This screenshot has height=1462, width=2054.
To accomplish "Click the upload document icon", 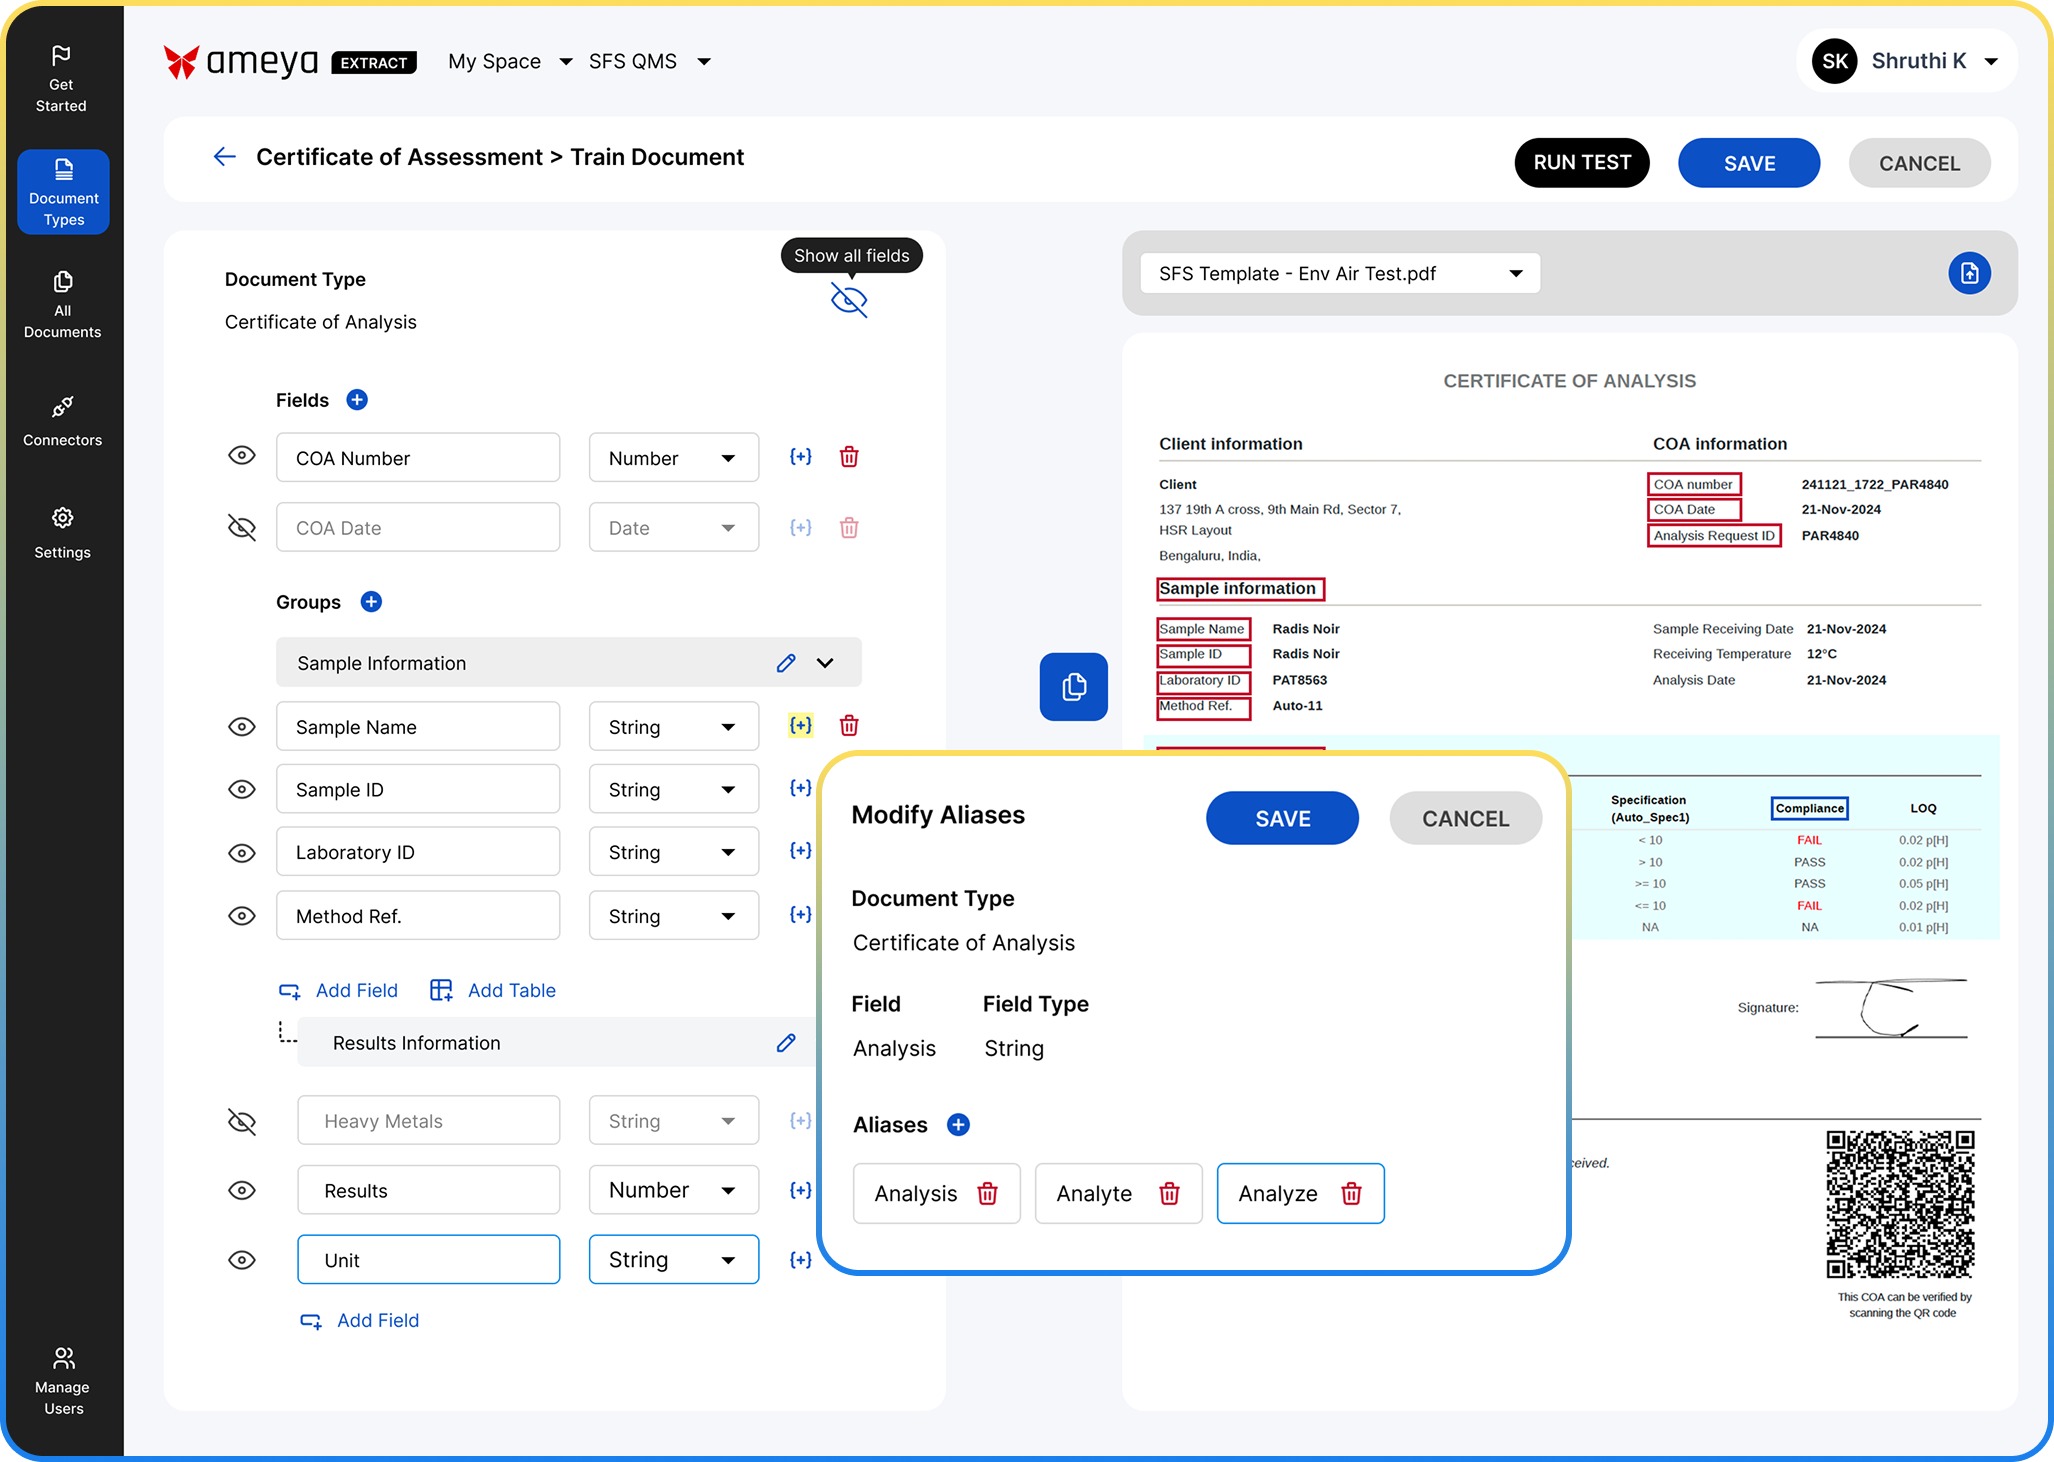I will tap(1969, 273).
